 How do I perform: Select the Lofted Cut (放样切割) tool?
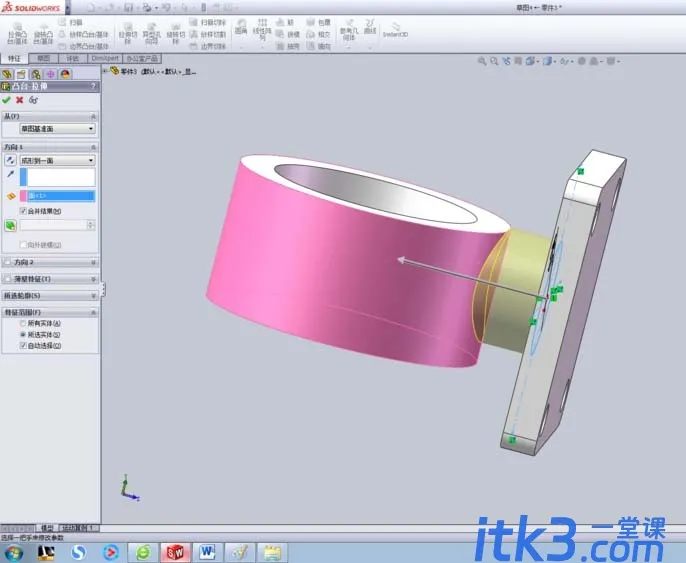pos(208,34)
